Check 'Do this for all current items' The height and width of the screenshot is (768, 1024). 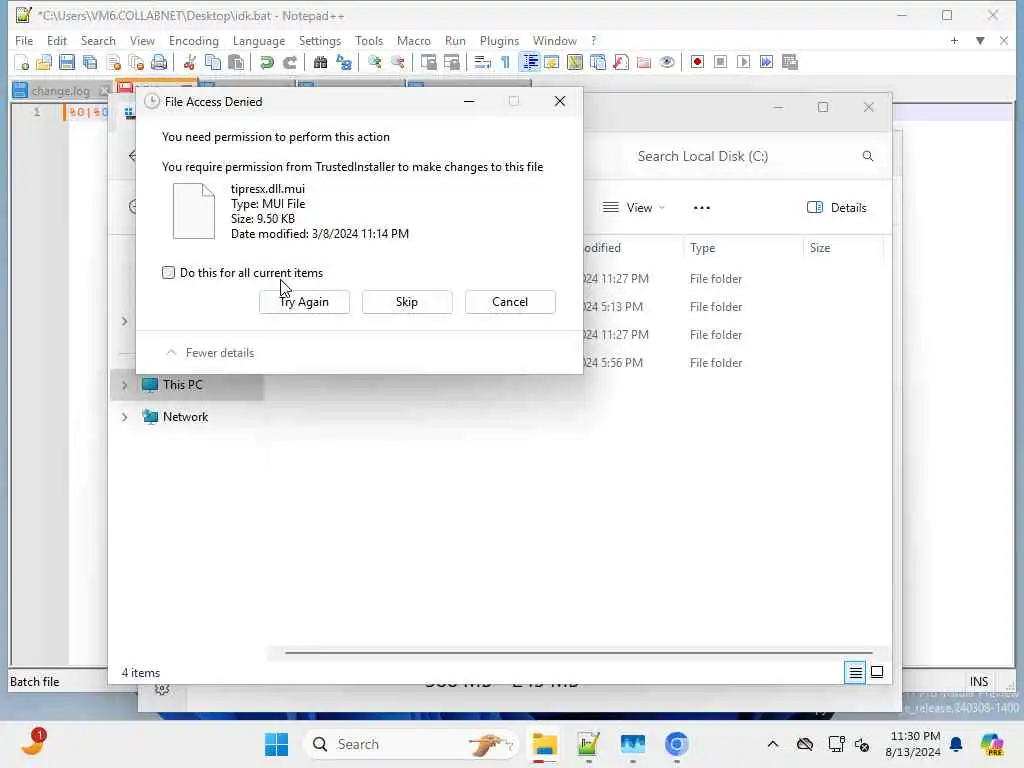coord(168,273)
